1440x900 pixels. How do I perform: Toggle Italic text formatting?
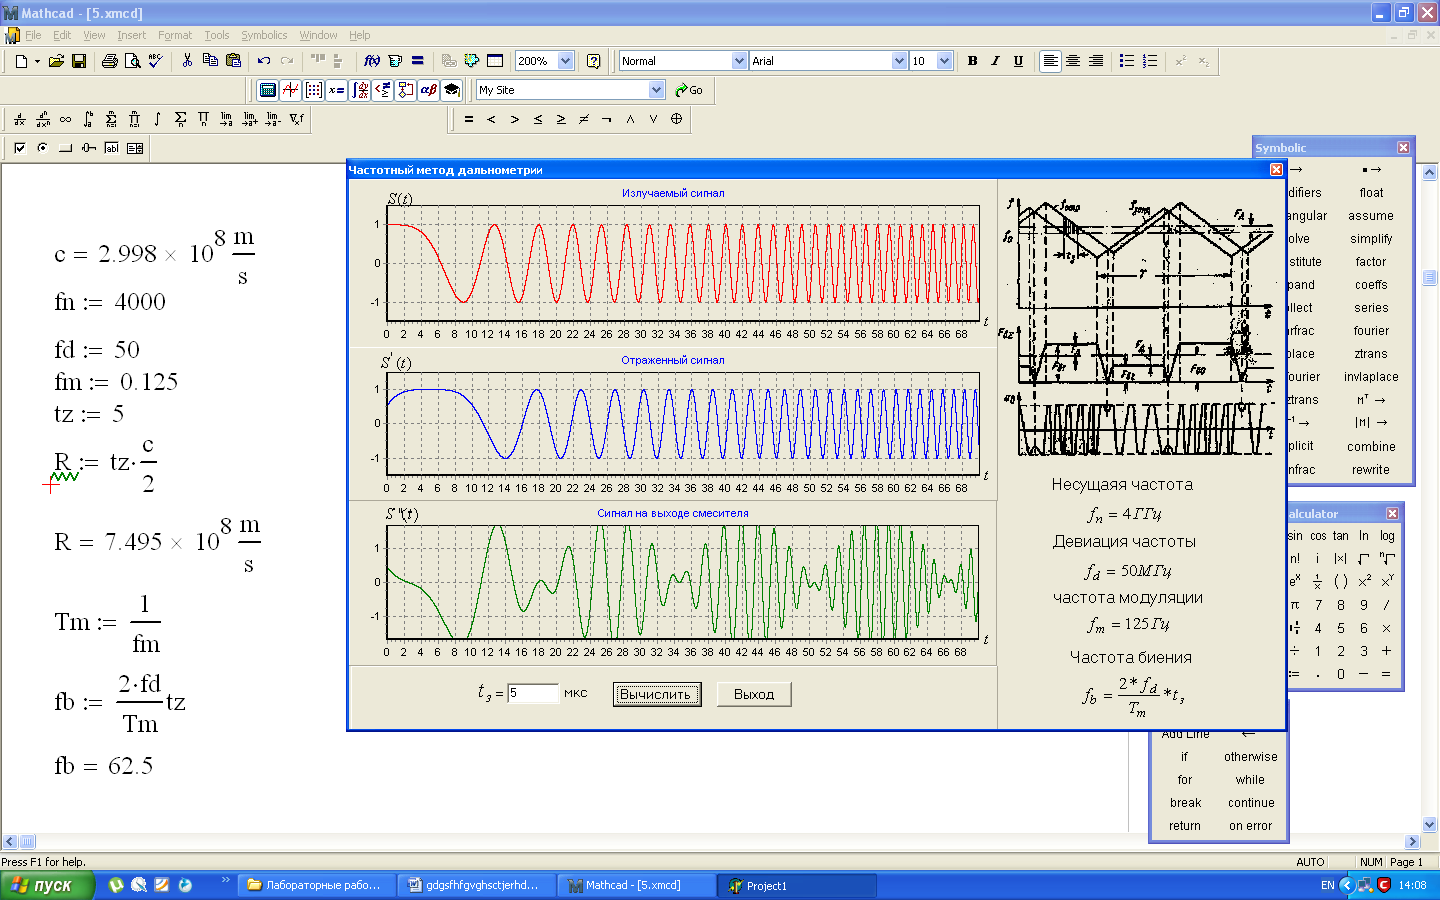point(995,61)
